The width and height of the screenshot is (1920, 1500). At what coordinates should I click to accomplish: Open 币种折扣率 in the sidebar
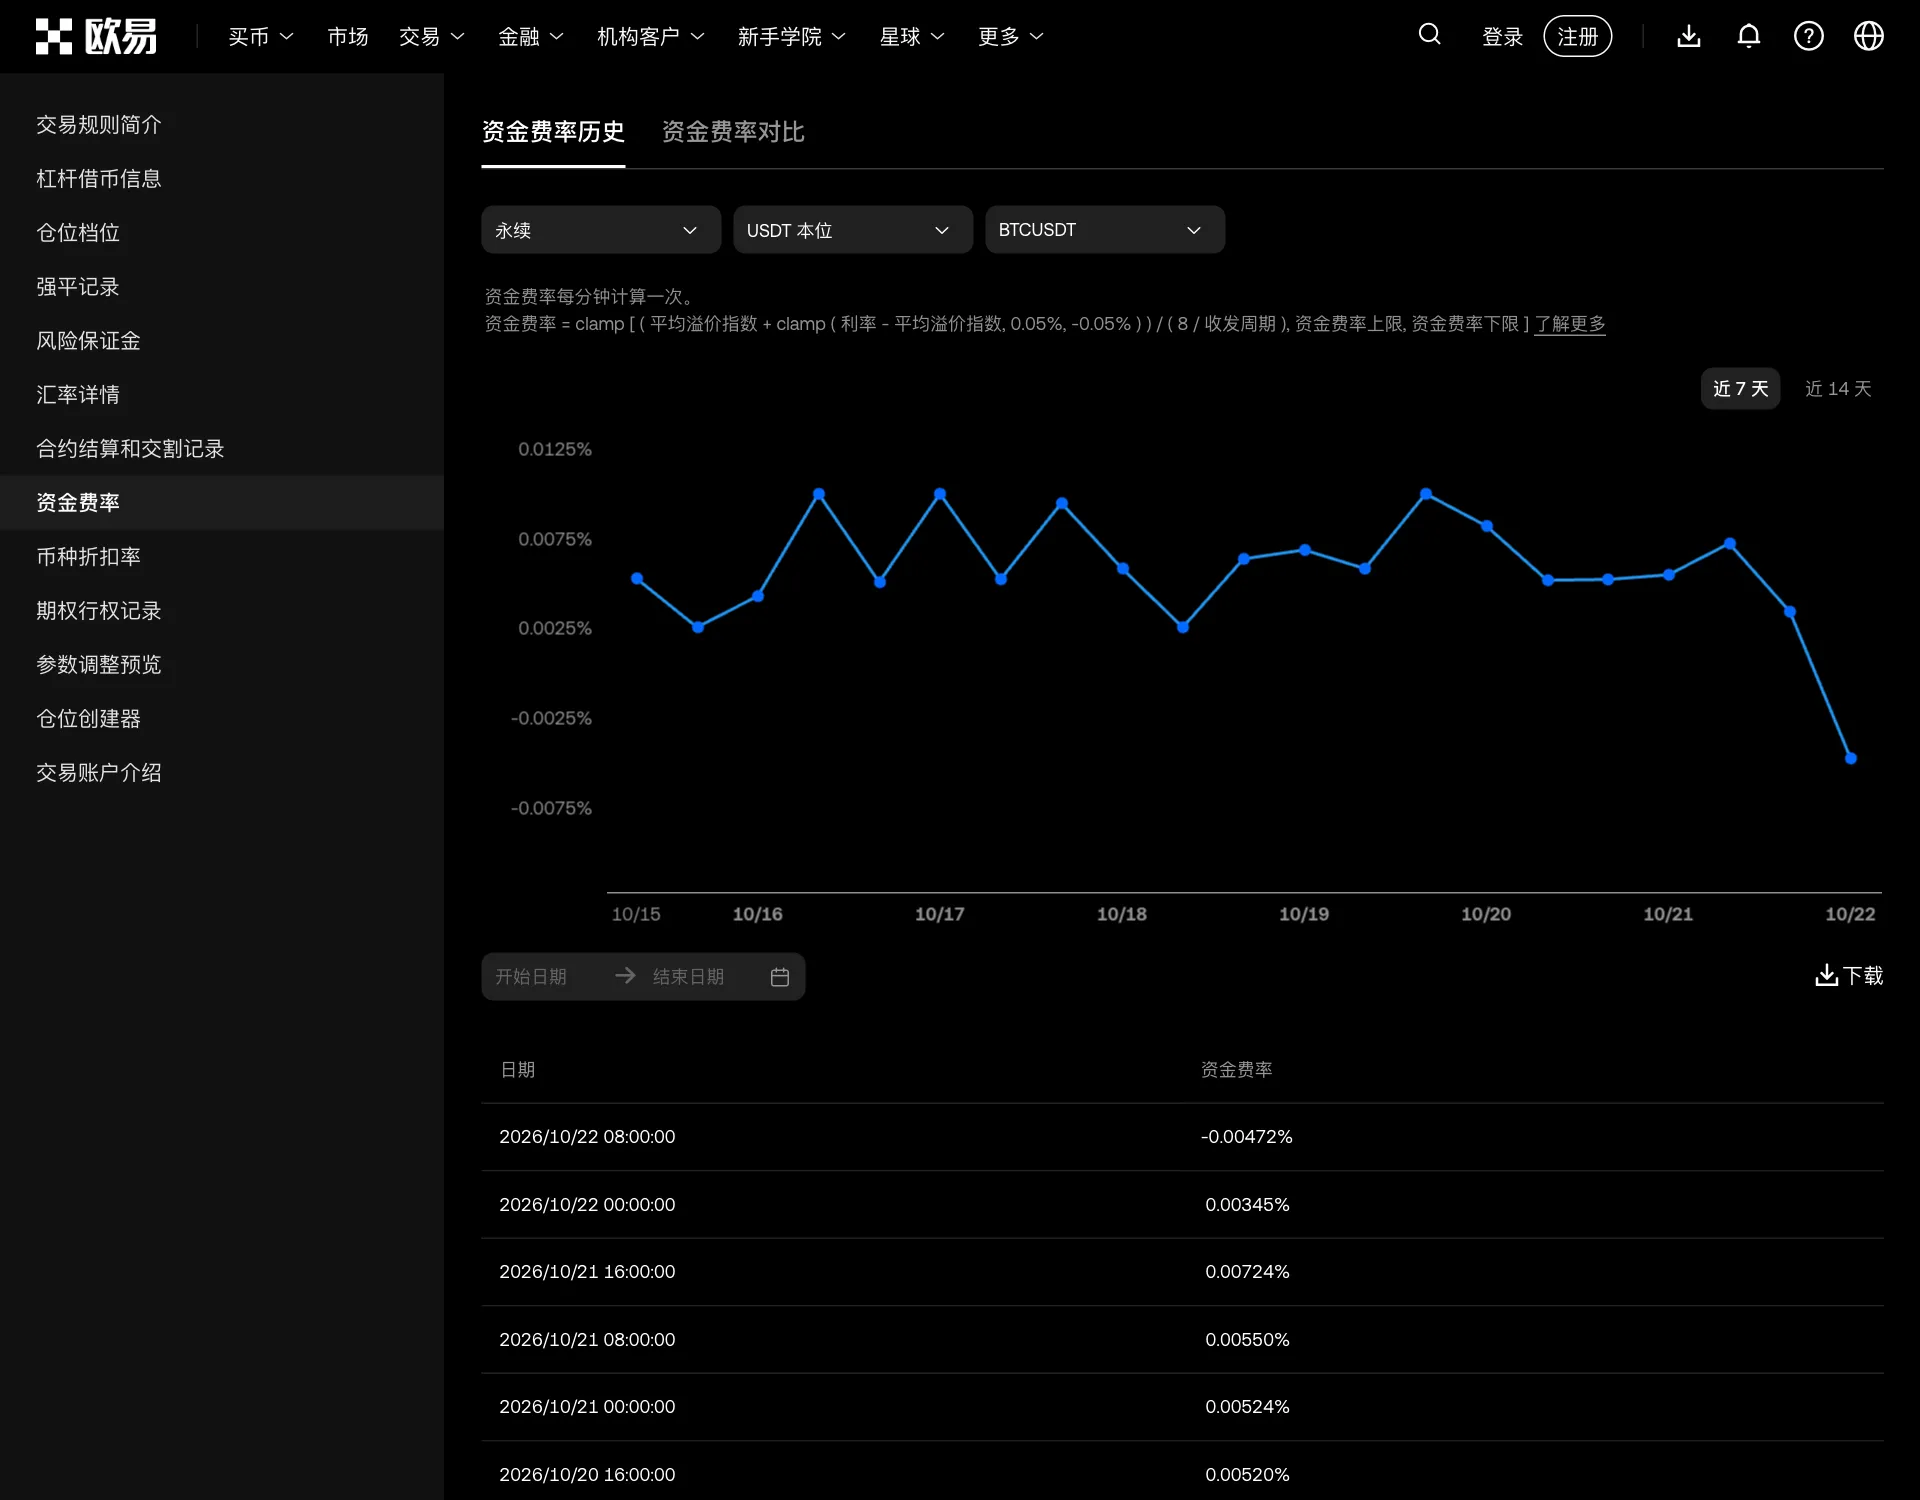(222, 557)
